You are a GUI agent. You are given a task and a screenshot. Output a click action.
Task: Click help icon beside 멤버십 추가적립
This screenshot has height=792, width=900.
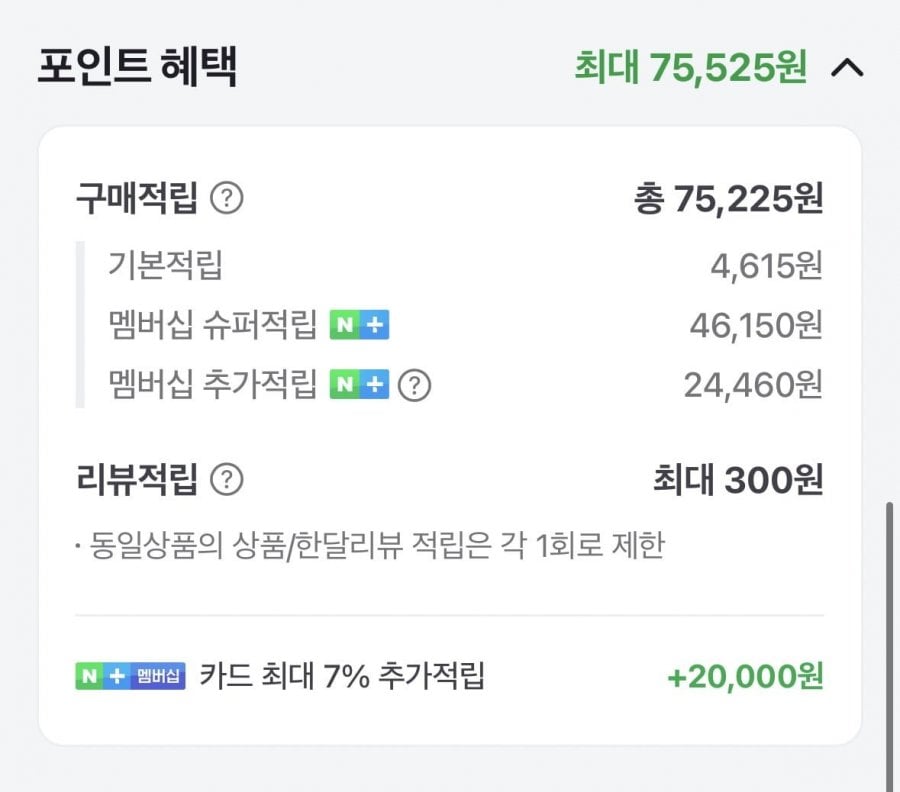coord(414,384)
